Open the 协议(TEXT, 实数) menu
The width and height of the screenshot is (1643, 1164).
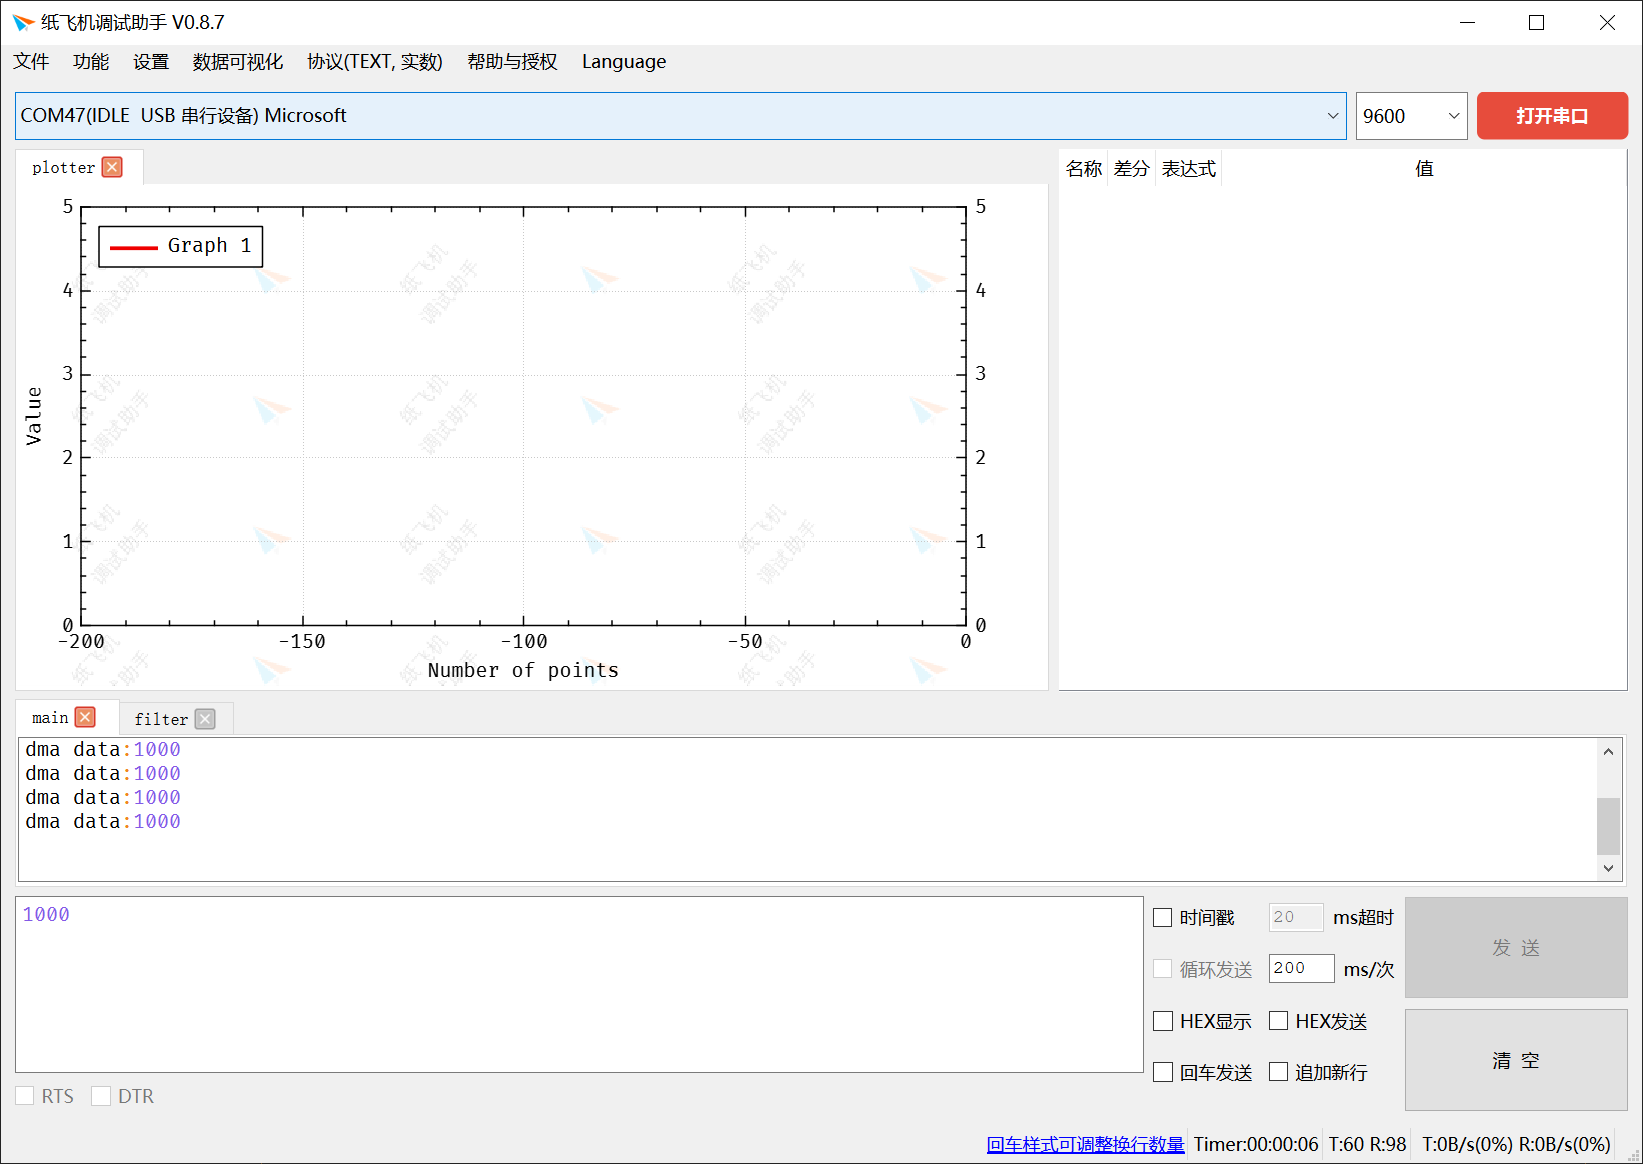374,62
